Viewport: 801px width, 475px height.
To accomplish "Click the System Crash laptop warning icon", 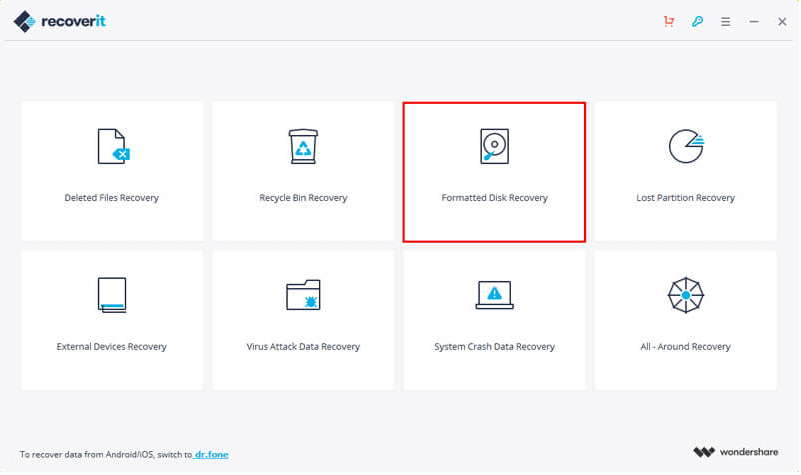I will pos(494,295).
